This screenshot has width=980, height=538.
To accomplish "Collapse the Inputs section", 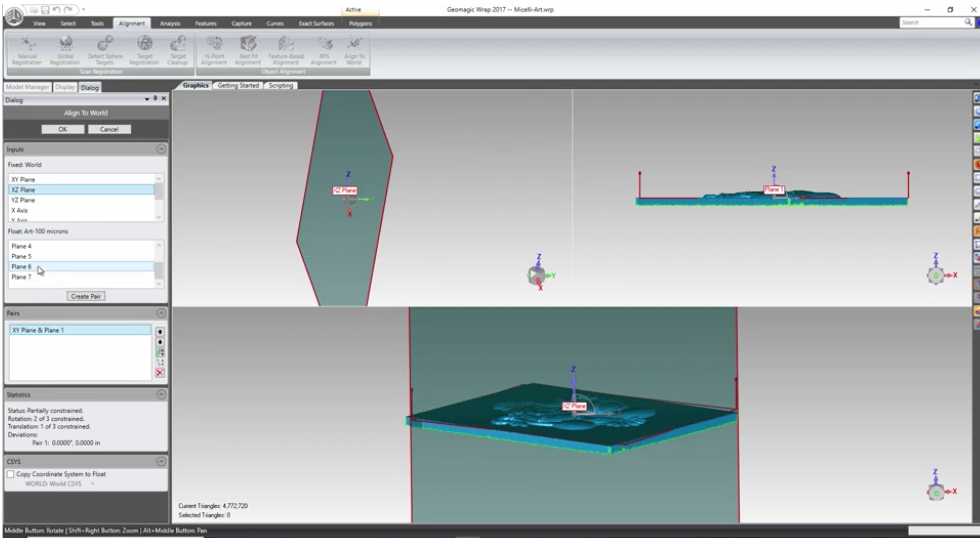I will (161, 149).
